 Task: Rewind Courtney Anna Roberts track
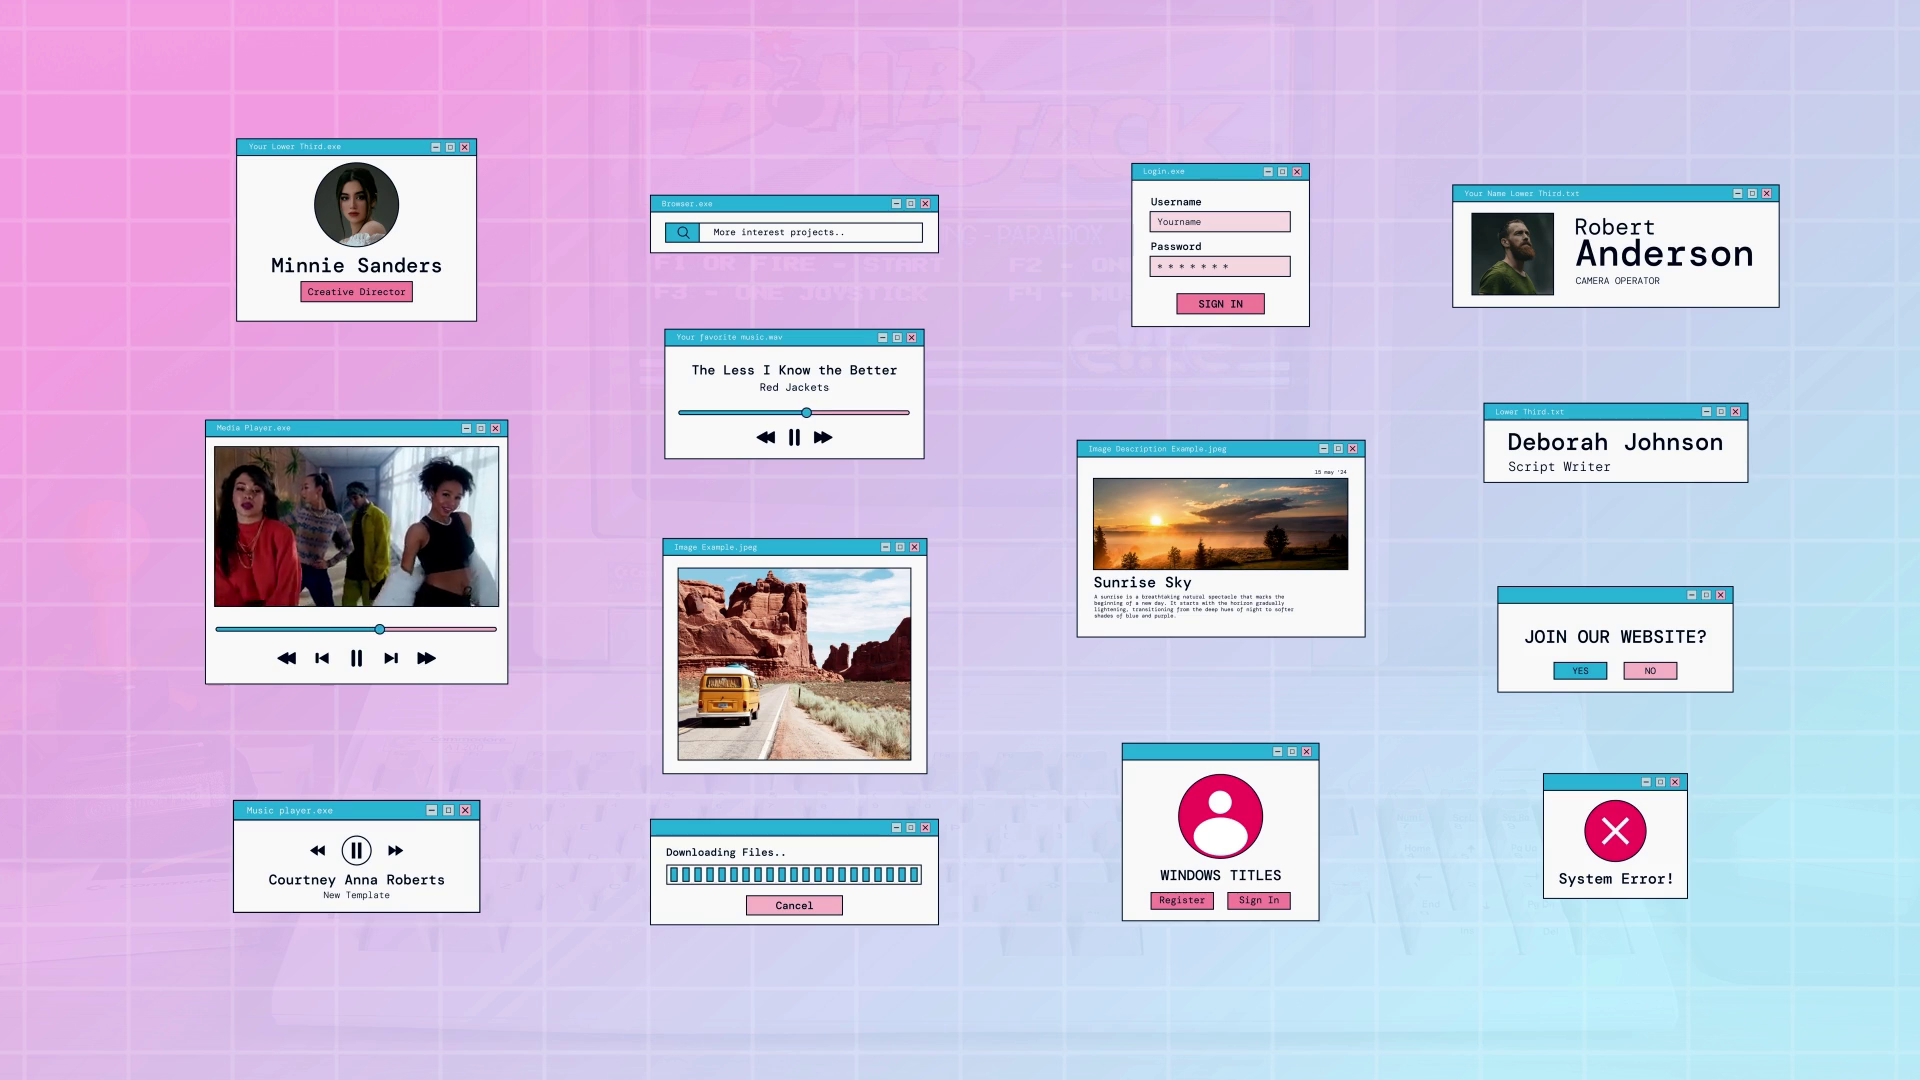coord(318,850)
